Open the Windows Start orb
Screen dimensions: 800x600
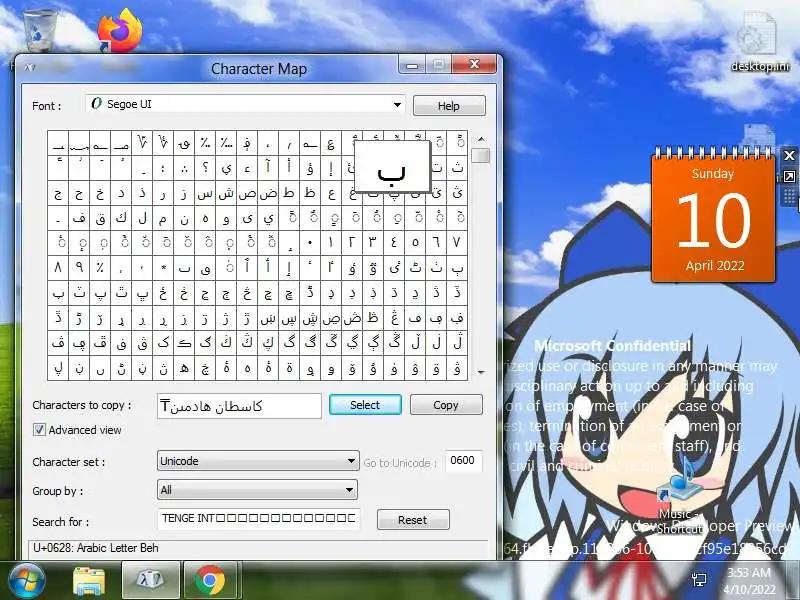coord(26,580)
